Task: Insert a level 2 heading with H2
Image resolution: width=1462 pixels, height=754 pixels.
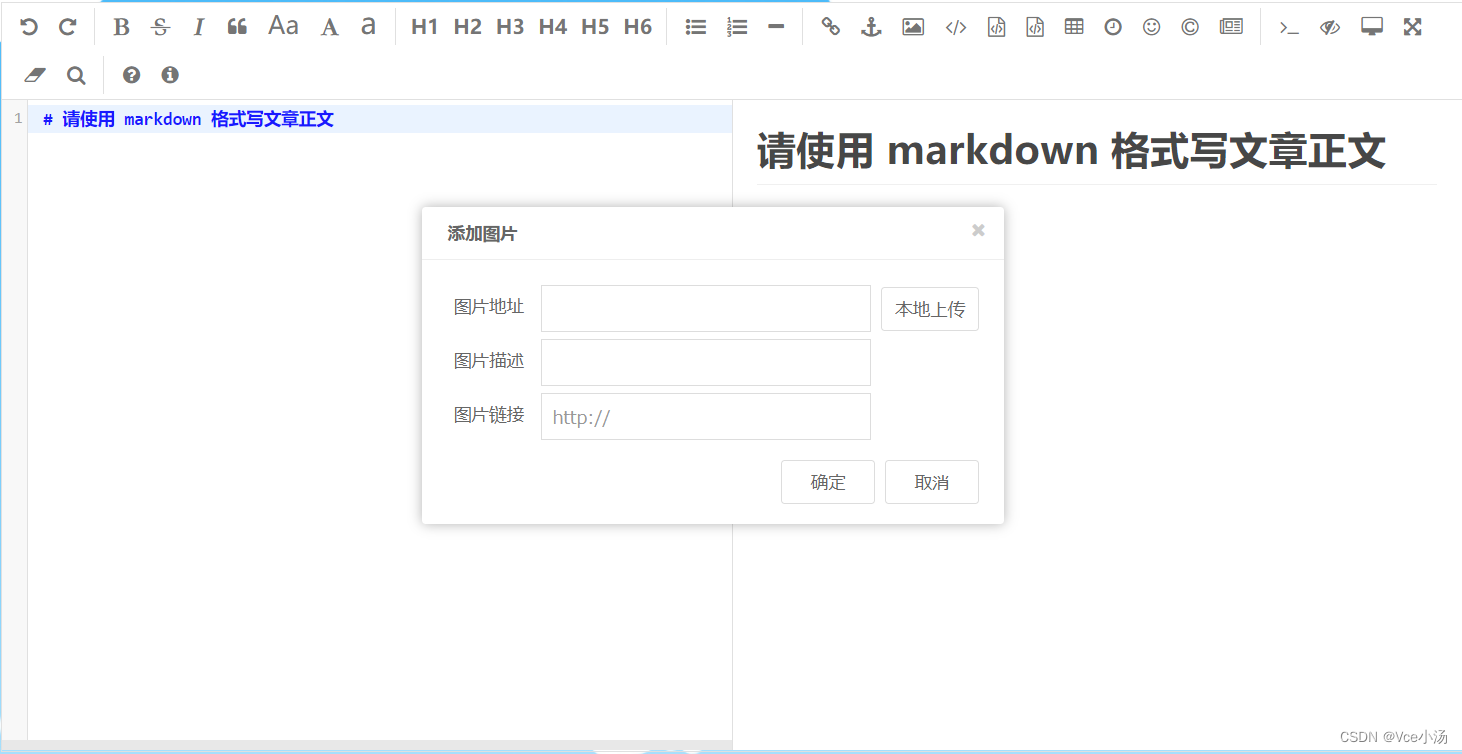Action: [467, 27]
